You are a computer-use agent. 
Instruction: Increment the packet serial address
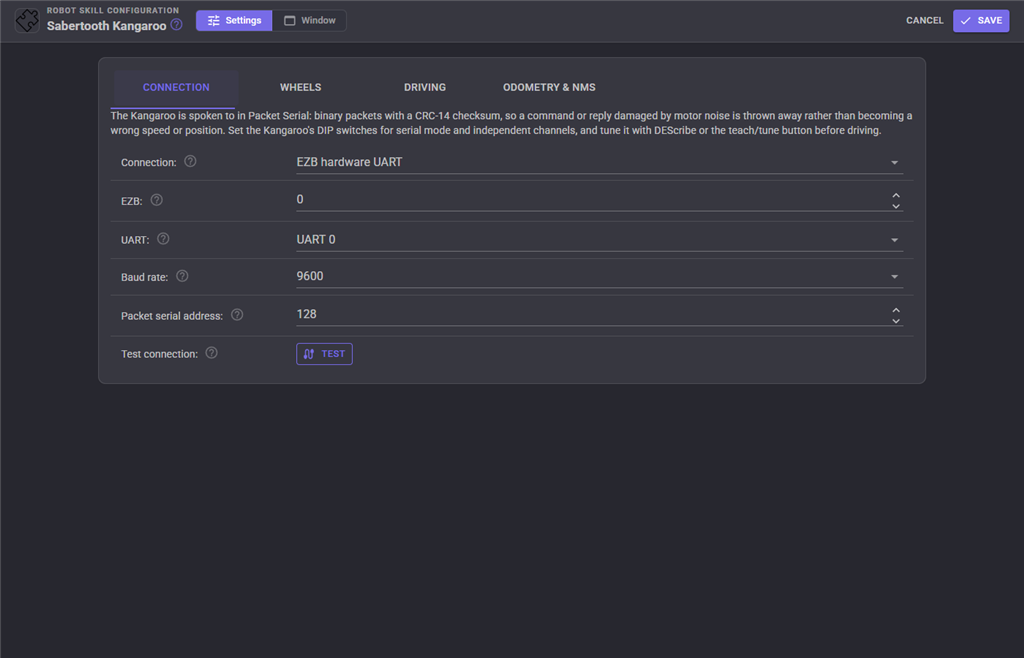coord(896,310)
